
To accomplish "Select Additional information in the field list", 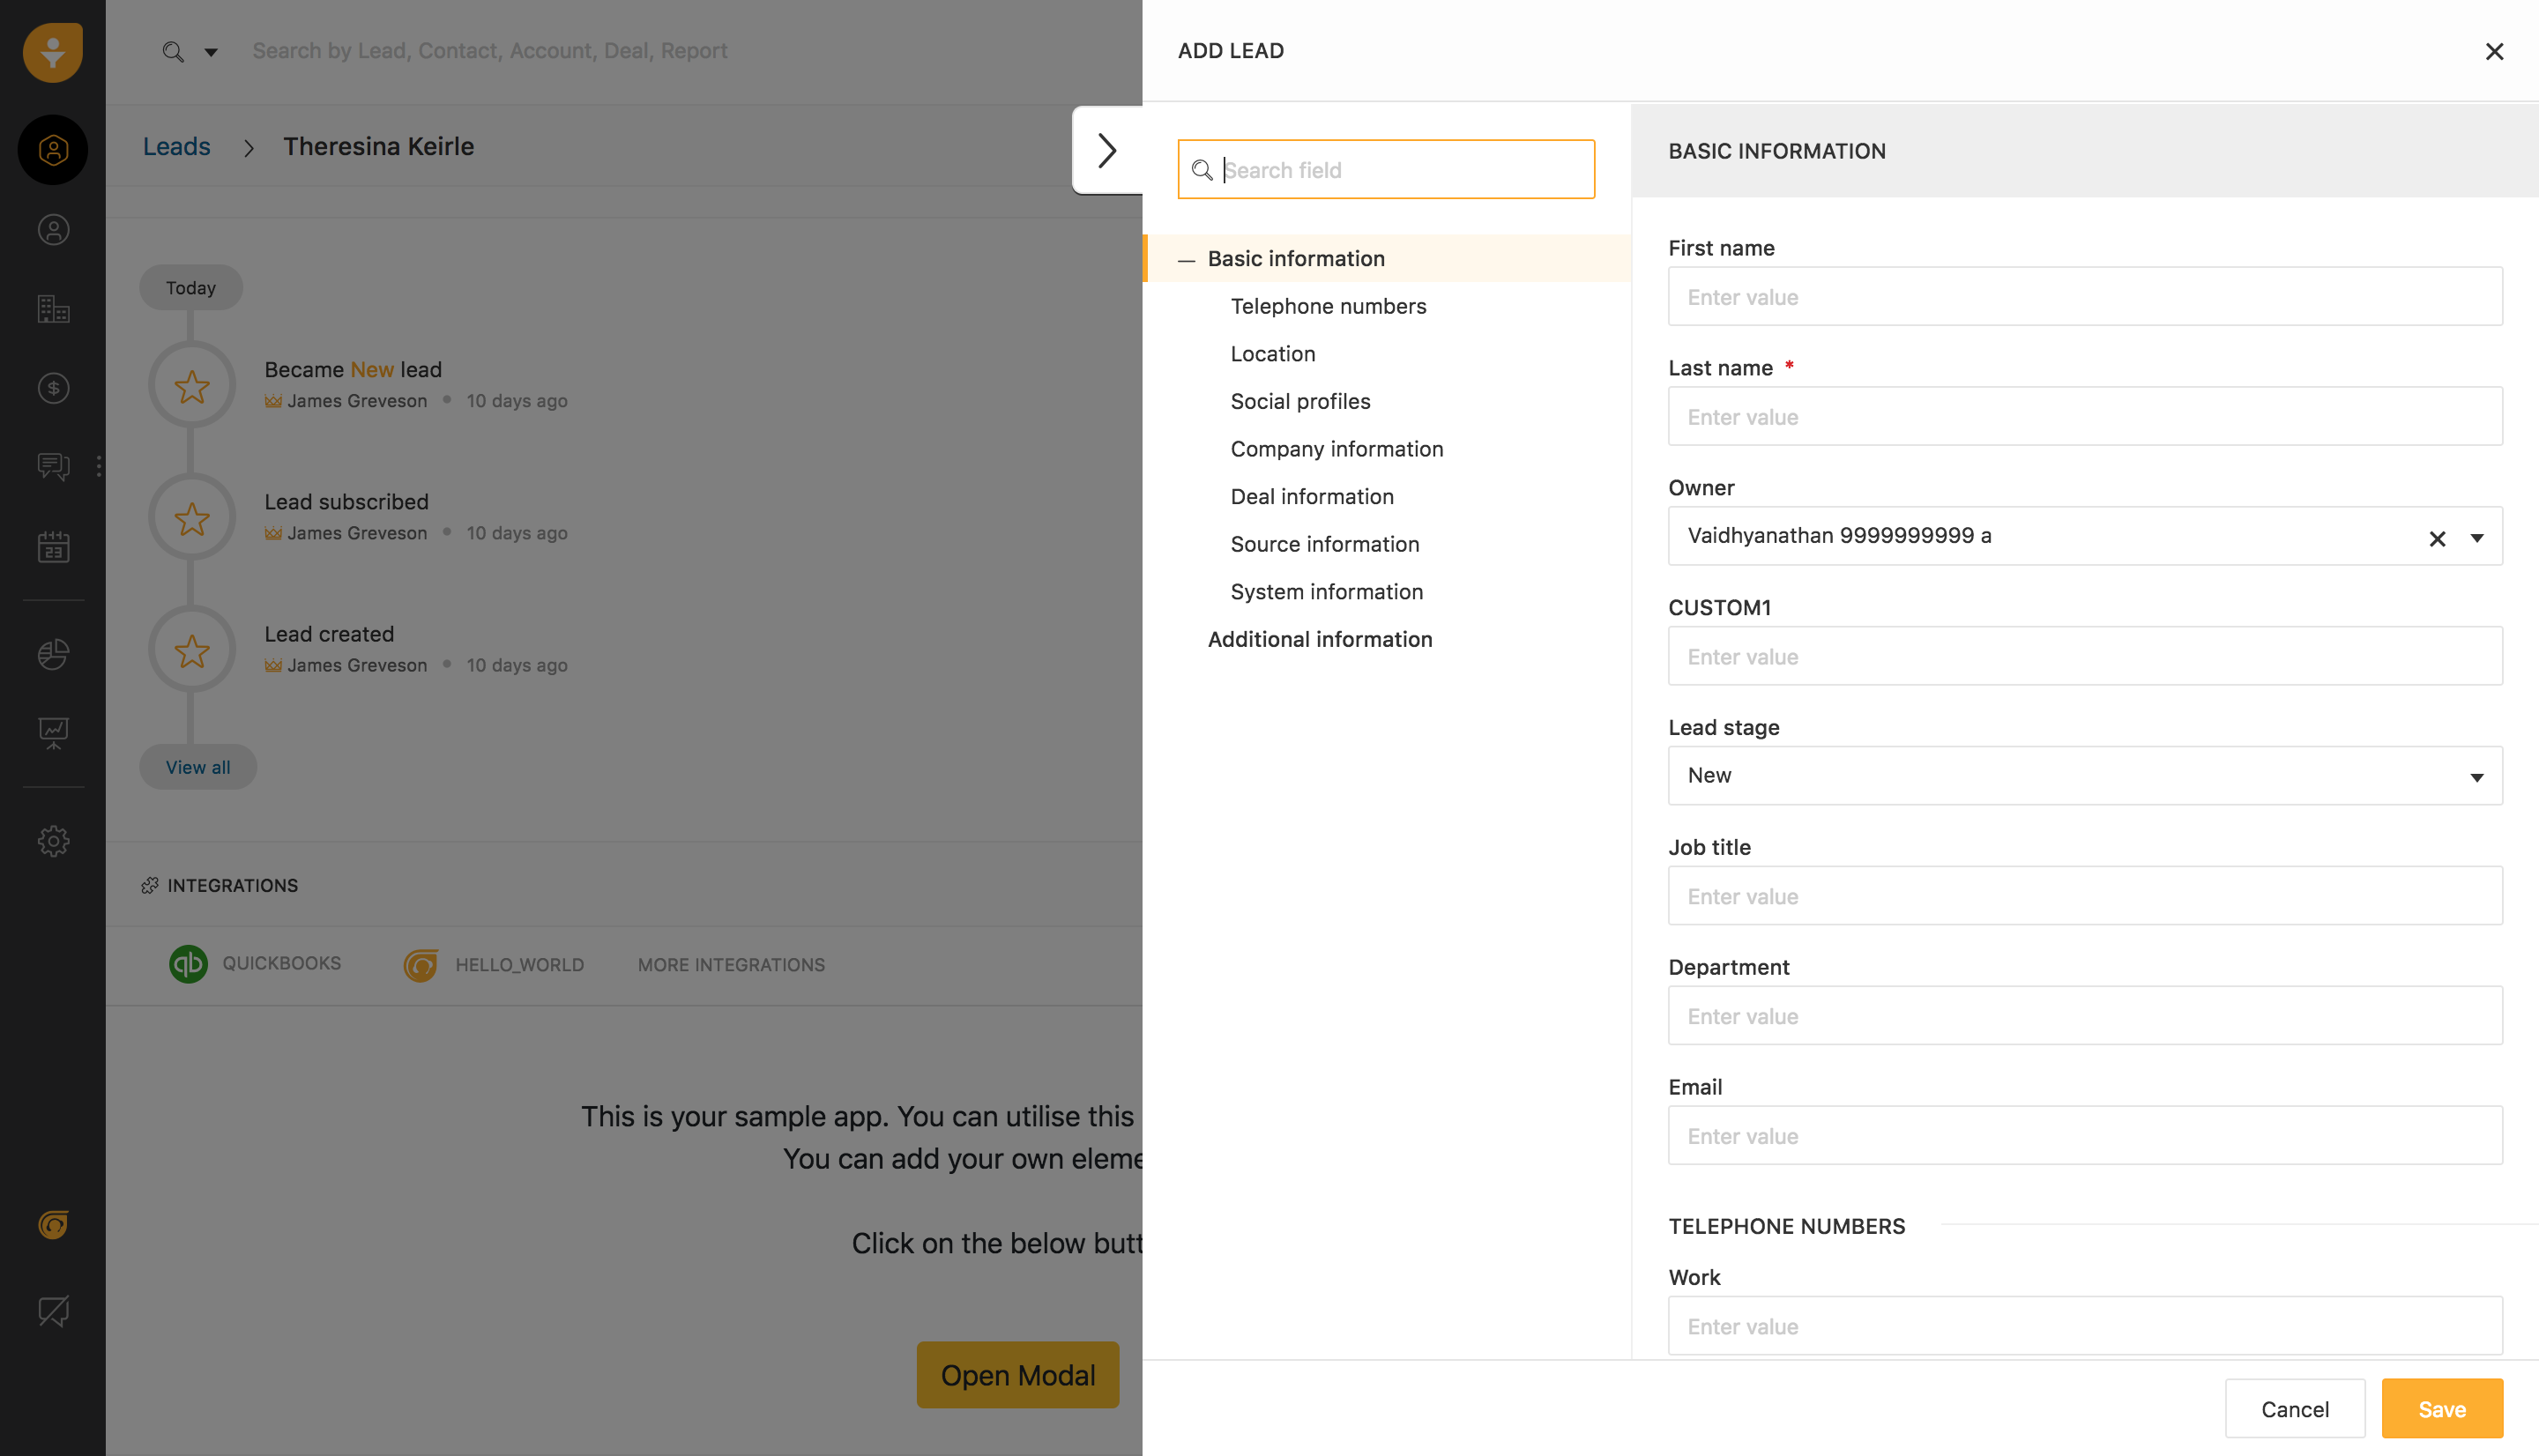I will [1320, 639].
